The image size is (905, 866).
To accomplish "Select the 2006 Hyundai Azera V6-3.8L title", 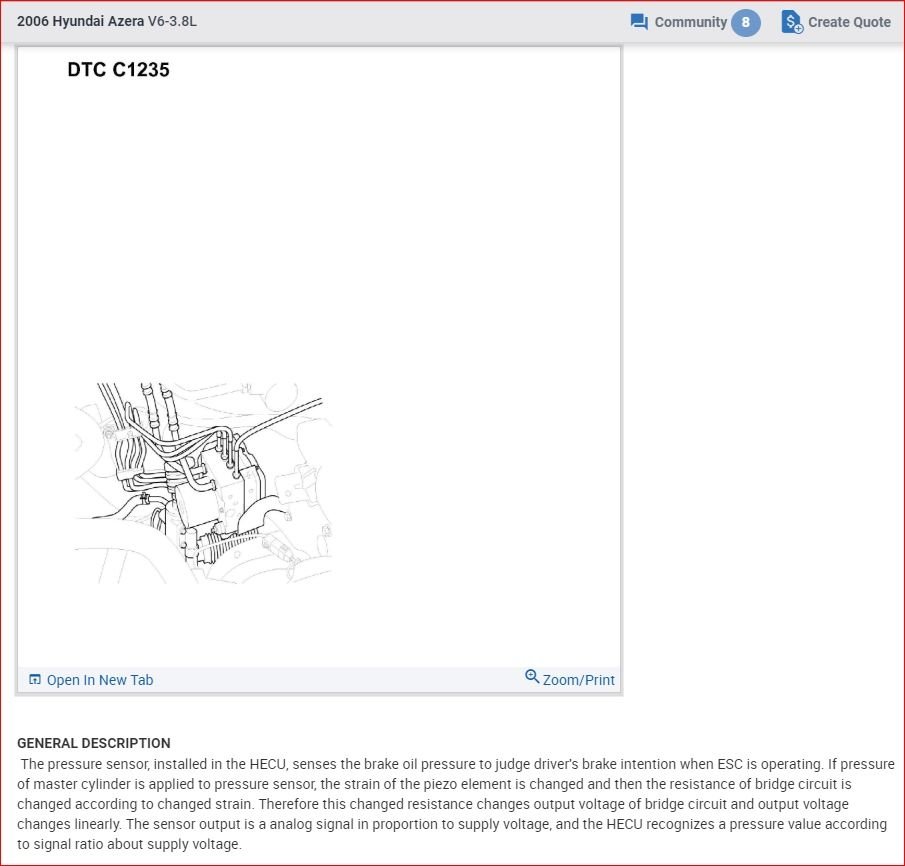I will pos(107,21).
